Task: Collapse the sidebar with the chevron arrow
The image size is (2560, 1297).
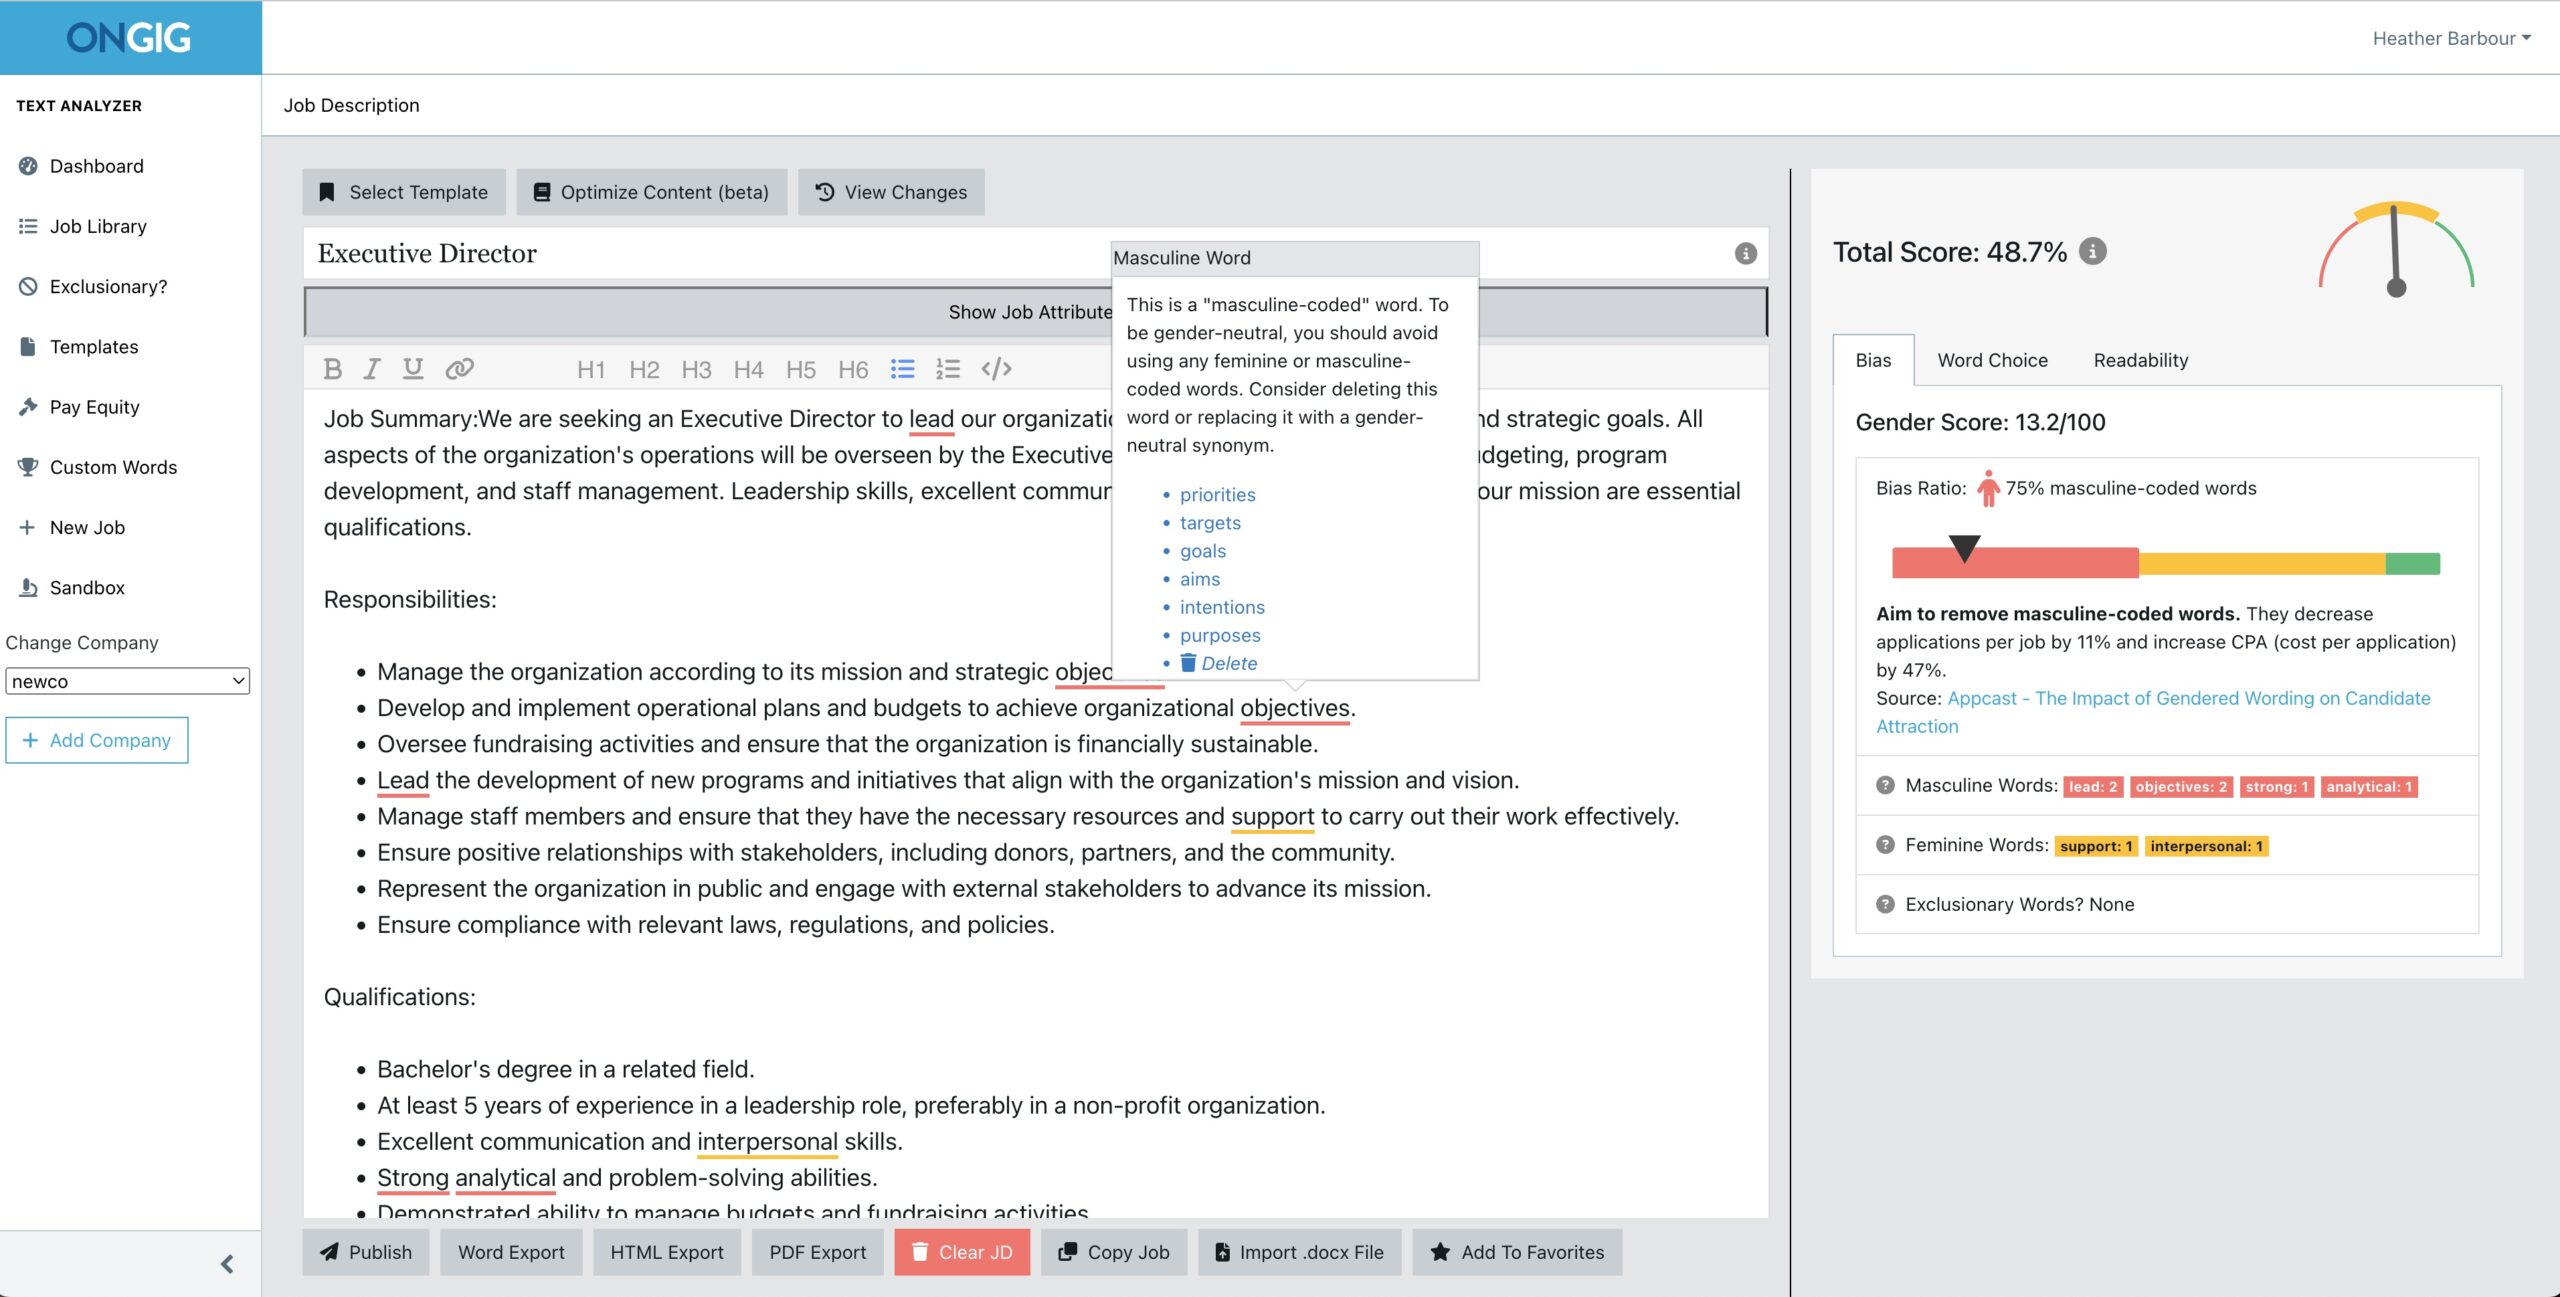Action: [x=227, y=1264]
